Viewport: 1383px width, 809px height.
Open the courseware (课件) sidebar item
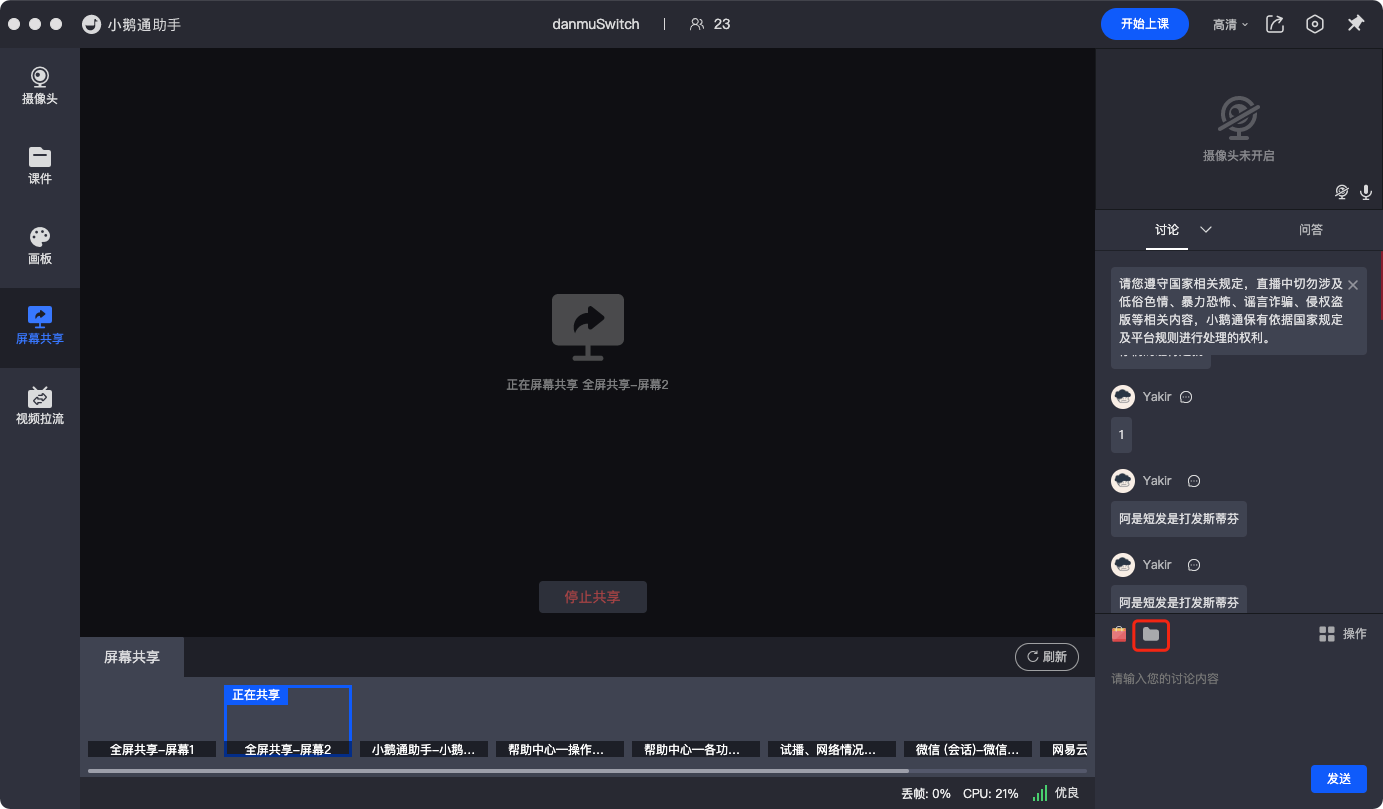click(x=40, y=166)
